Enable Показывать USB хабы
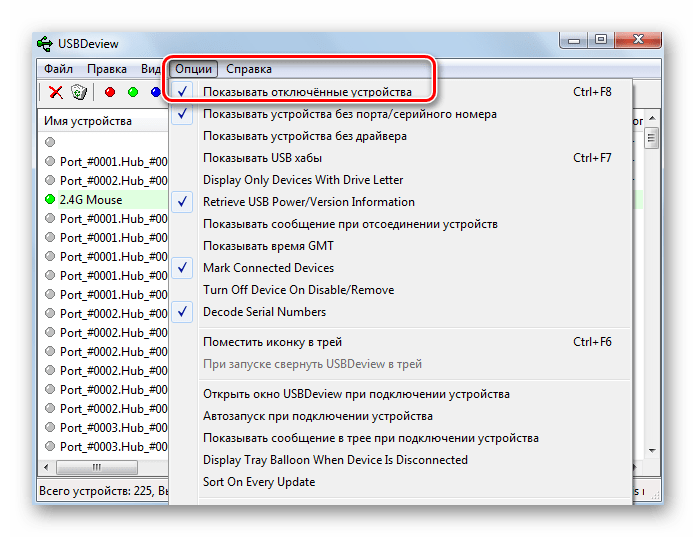Viewport: 696px width, 537px height. click(x=400, y=158)
